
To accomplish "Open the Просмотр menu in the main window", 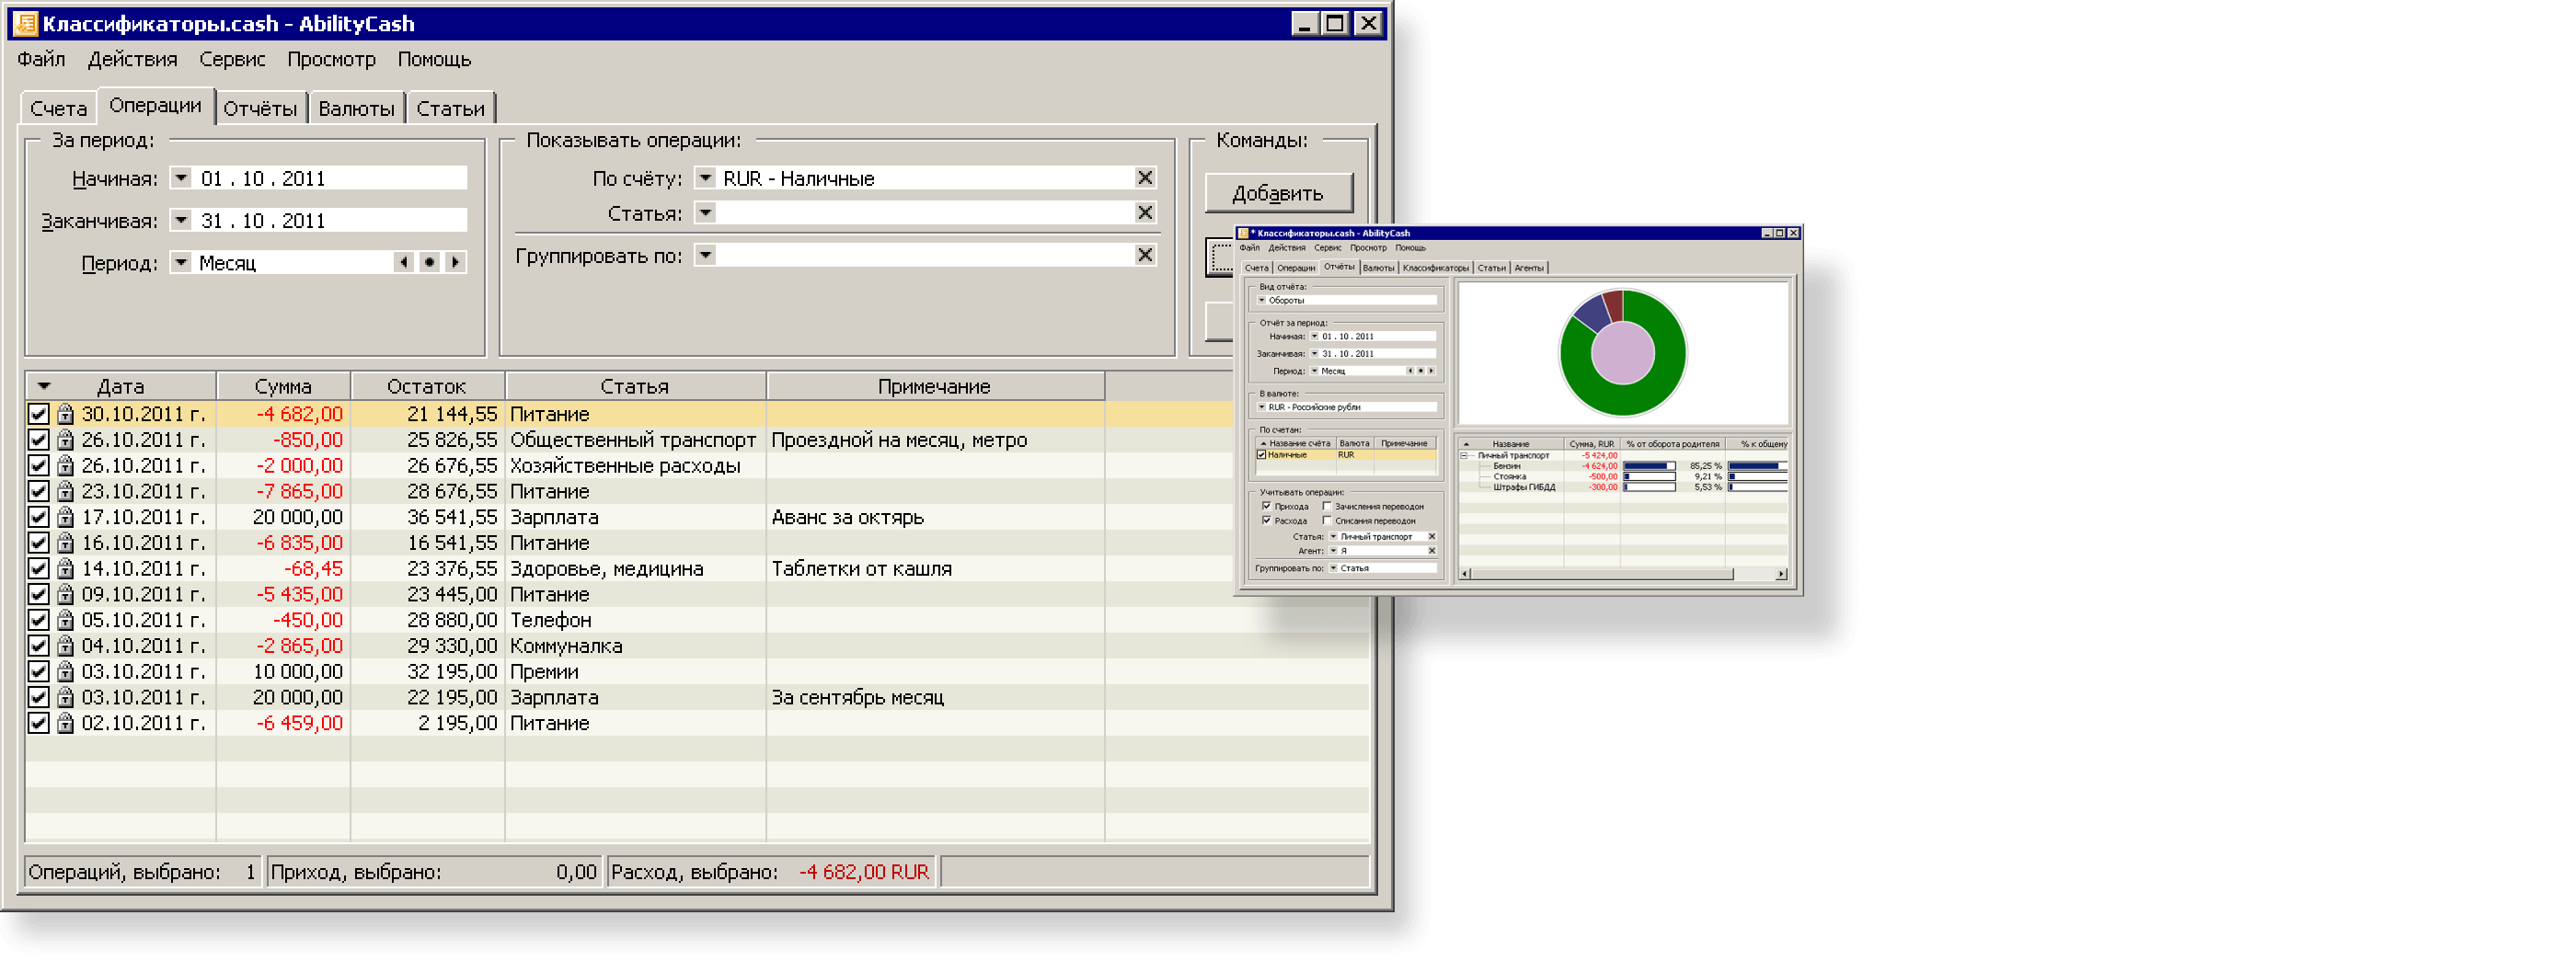I will point(331,59).
